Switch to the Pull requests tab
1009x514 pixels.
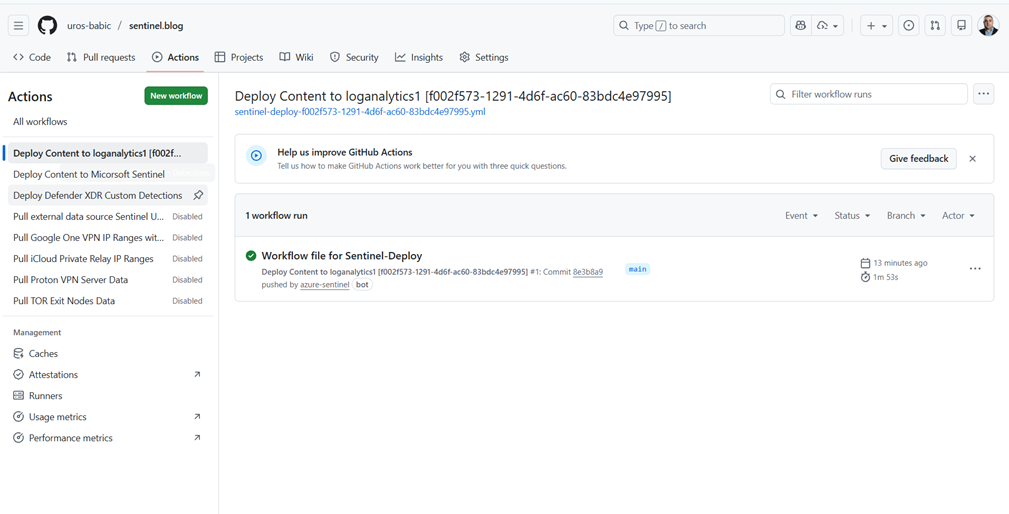[100, 58]
